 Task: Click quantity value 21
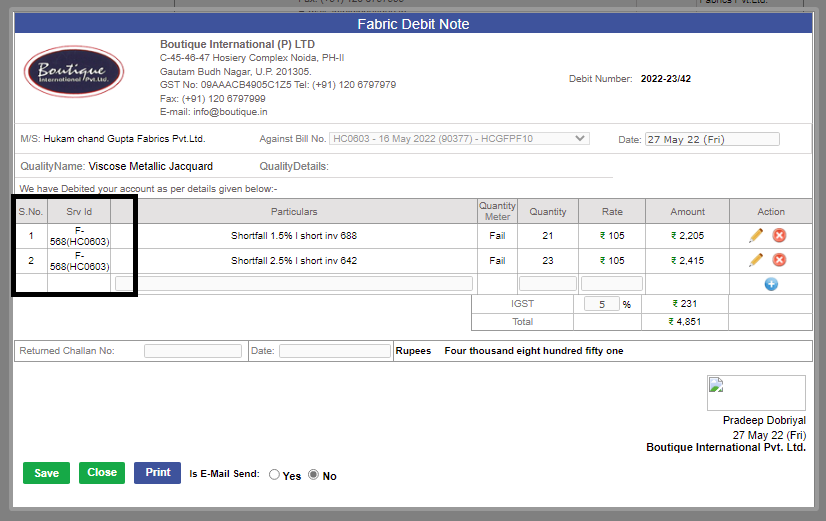(548, 235)
